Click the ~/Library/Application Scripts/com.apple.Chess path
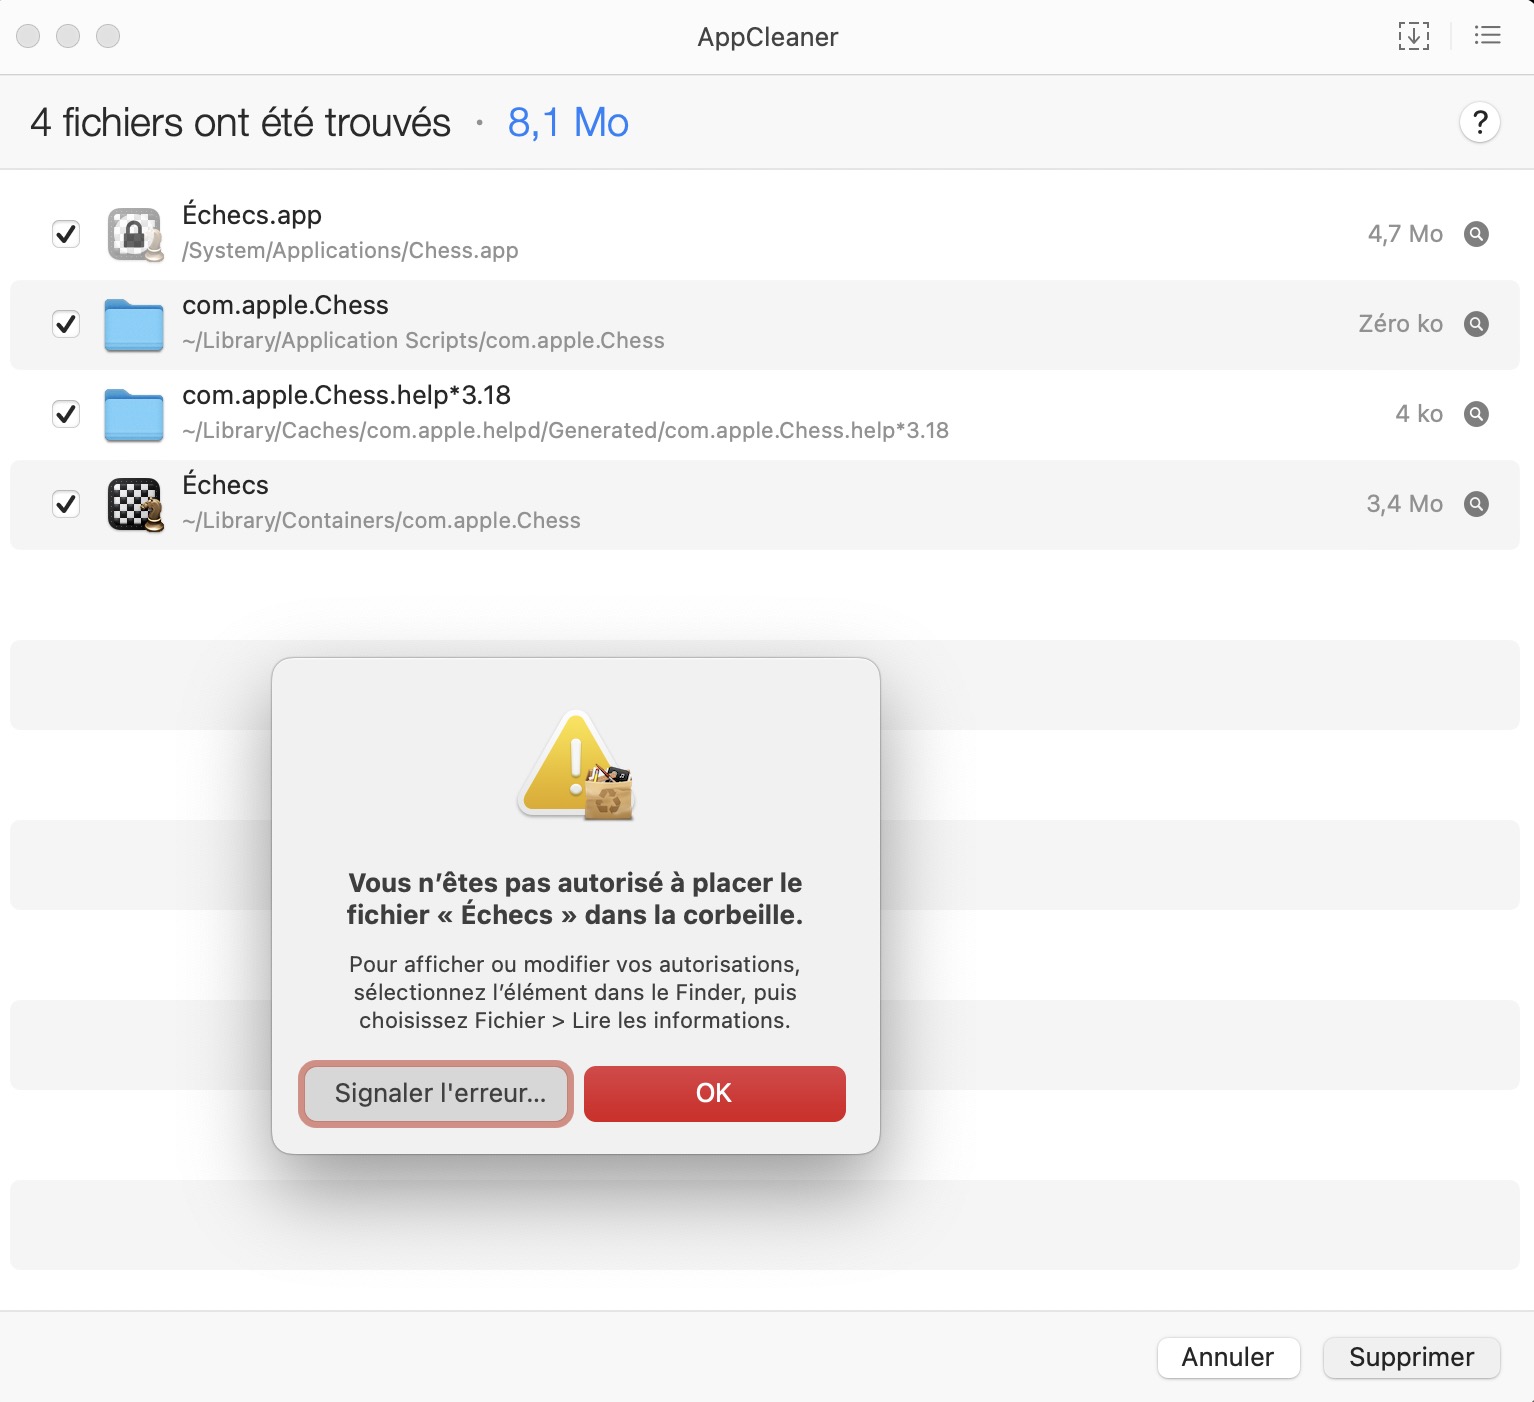This screenshot has width=1534, height=1402. 423,340
